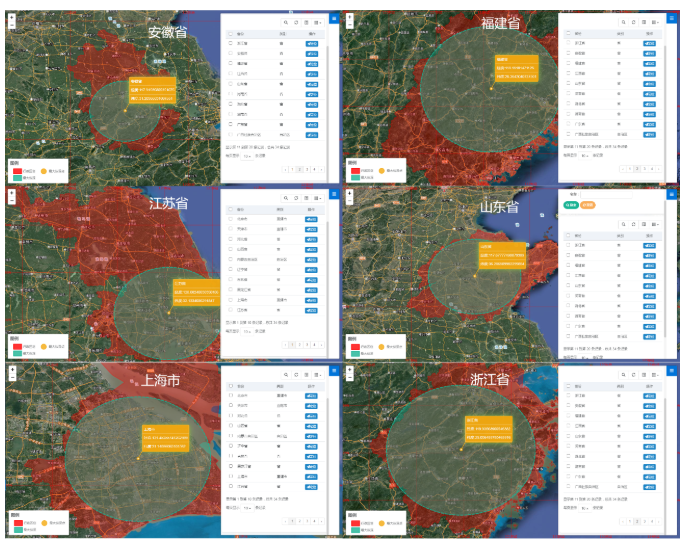This screenshot has height=541, width=686.
Task: Click the province name input in 山东省 panel
Action: pos(606,194)
